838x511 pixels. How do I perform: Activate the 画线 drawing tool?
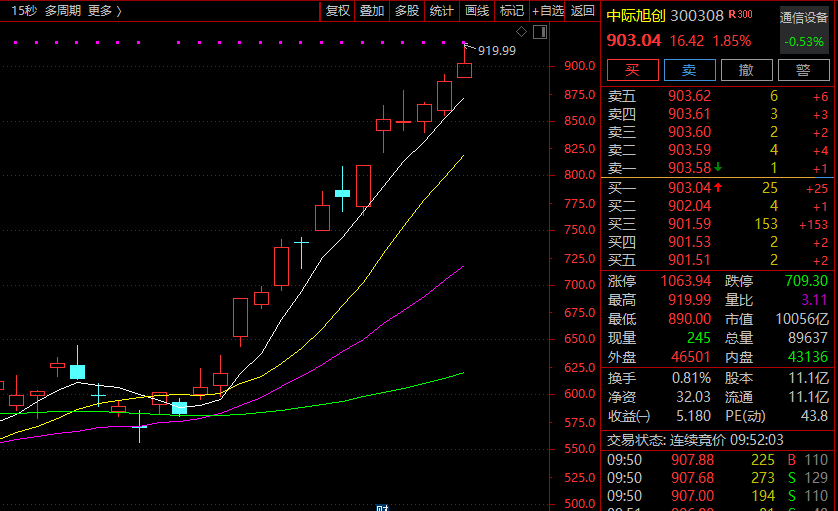(477, 11)
